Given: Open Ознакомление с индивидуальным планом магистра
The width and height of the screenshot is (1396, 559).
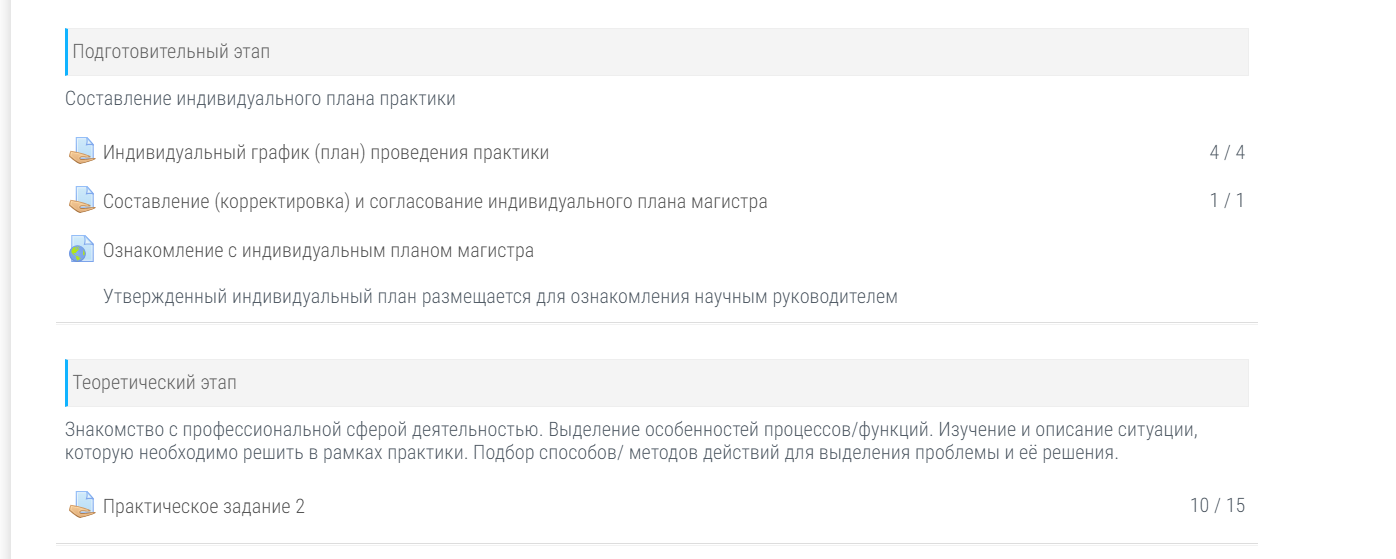Looking at the screenshot, I should (318, 251).
